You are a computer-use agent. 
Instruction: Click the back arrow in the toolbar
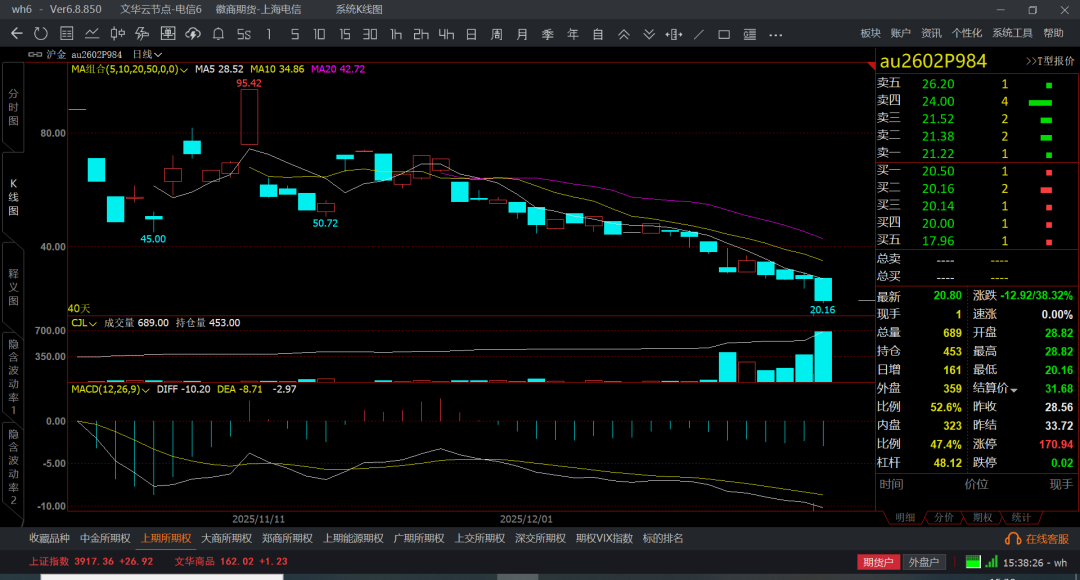click(16, 33)
